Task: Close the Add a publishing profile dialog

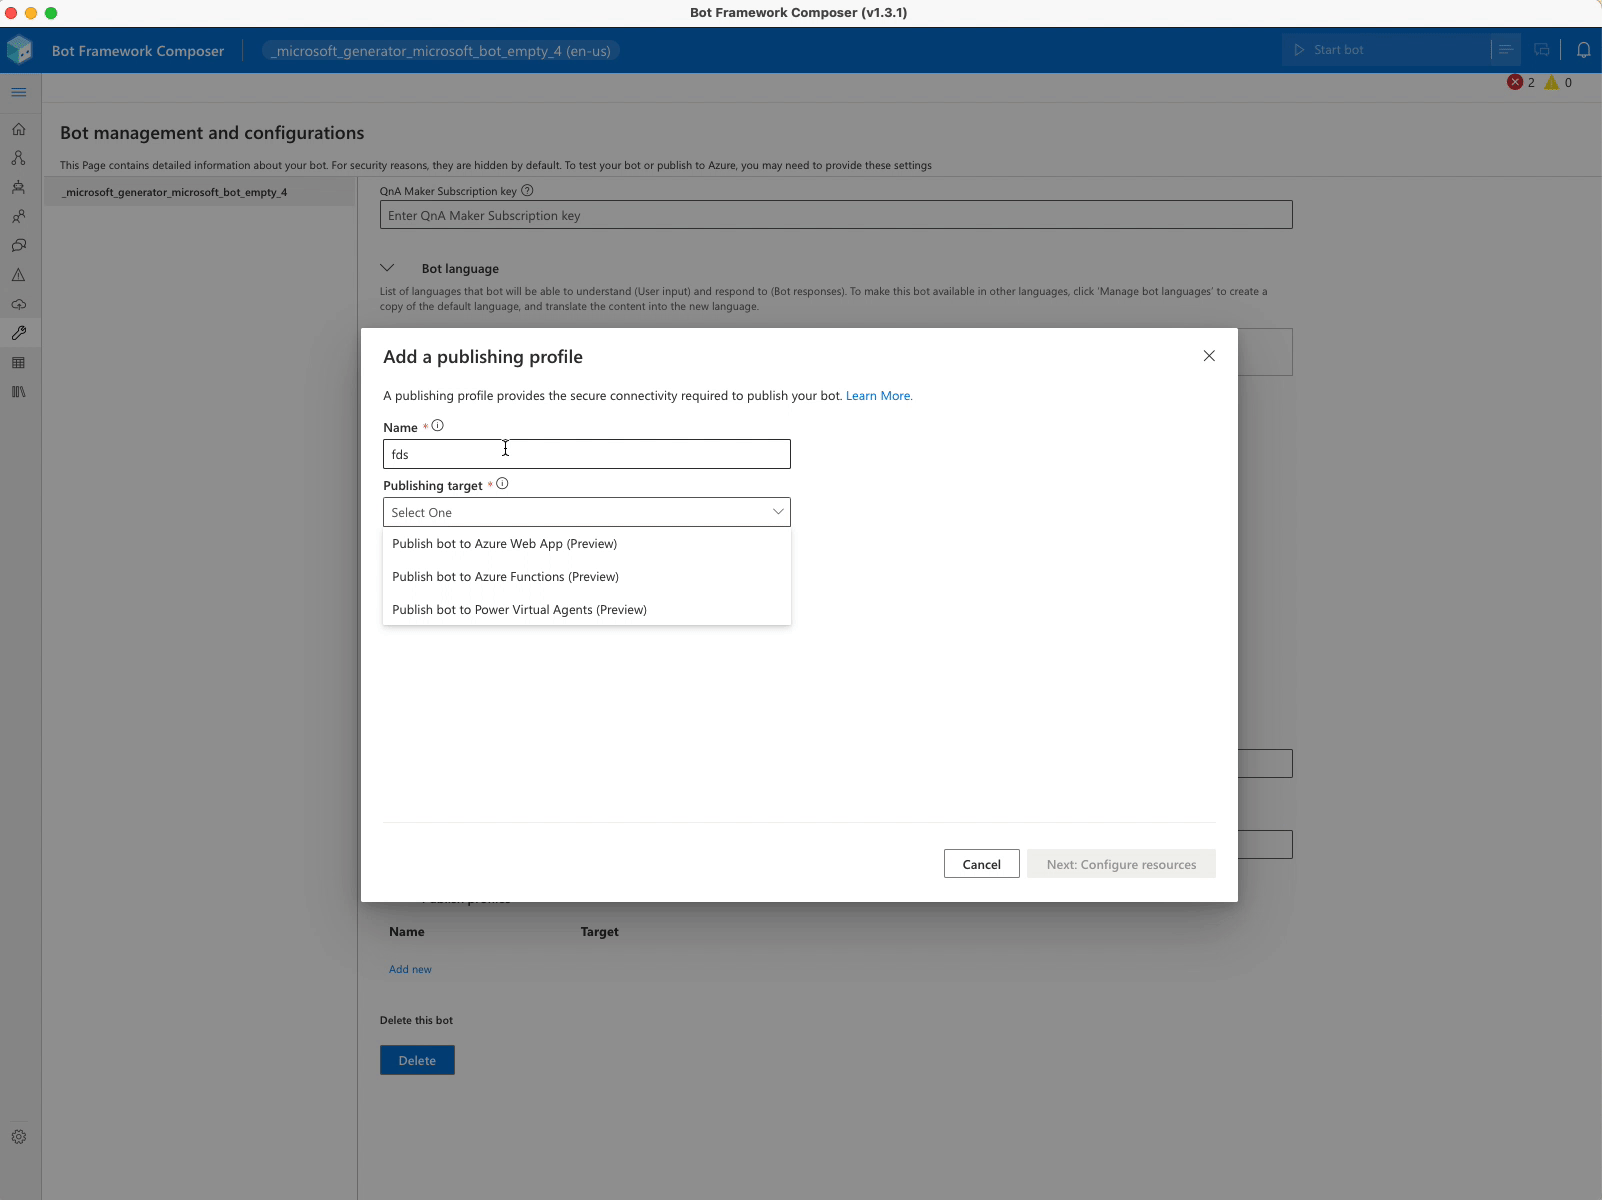Action: tap(1209, 356)
